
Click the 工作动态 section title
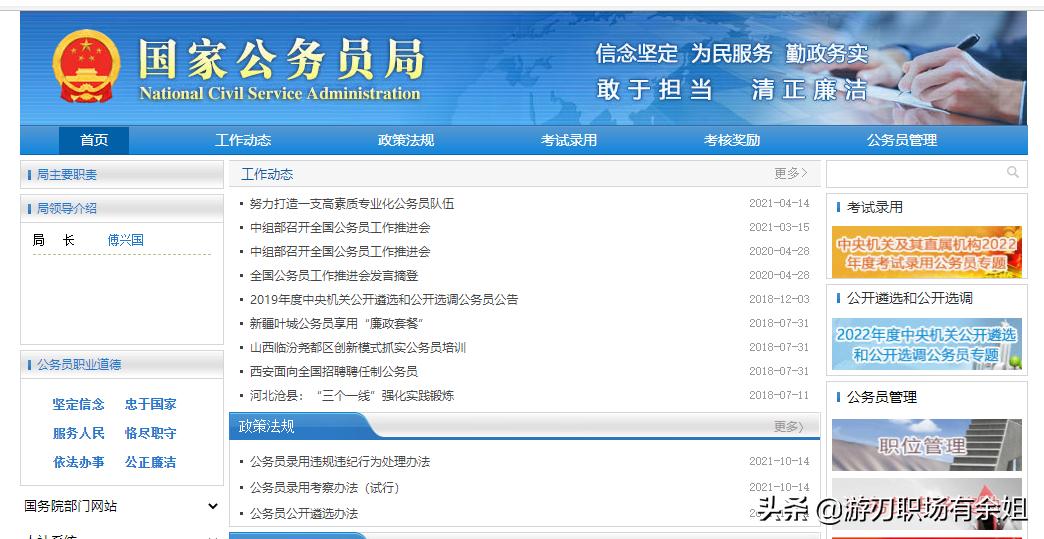click(x=267, y=174)
